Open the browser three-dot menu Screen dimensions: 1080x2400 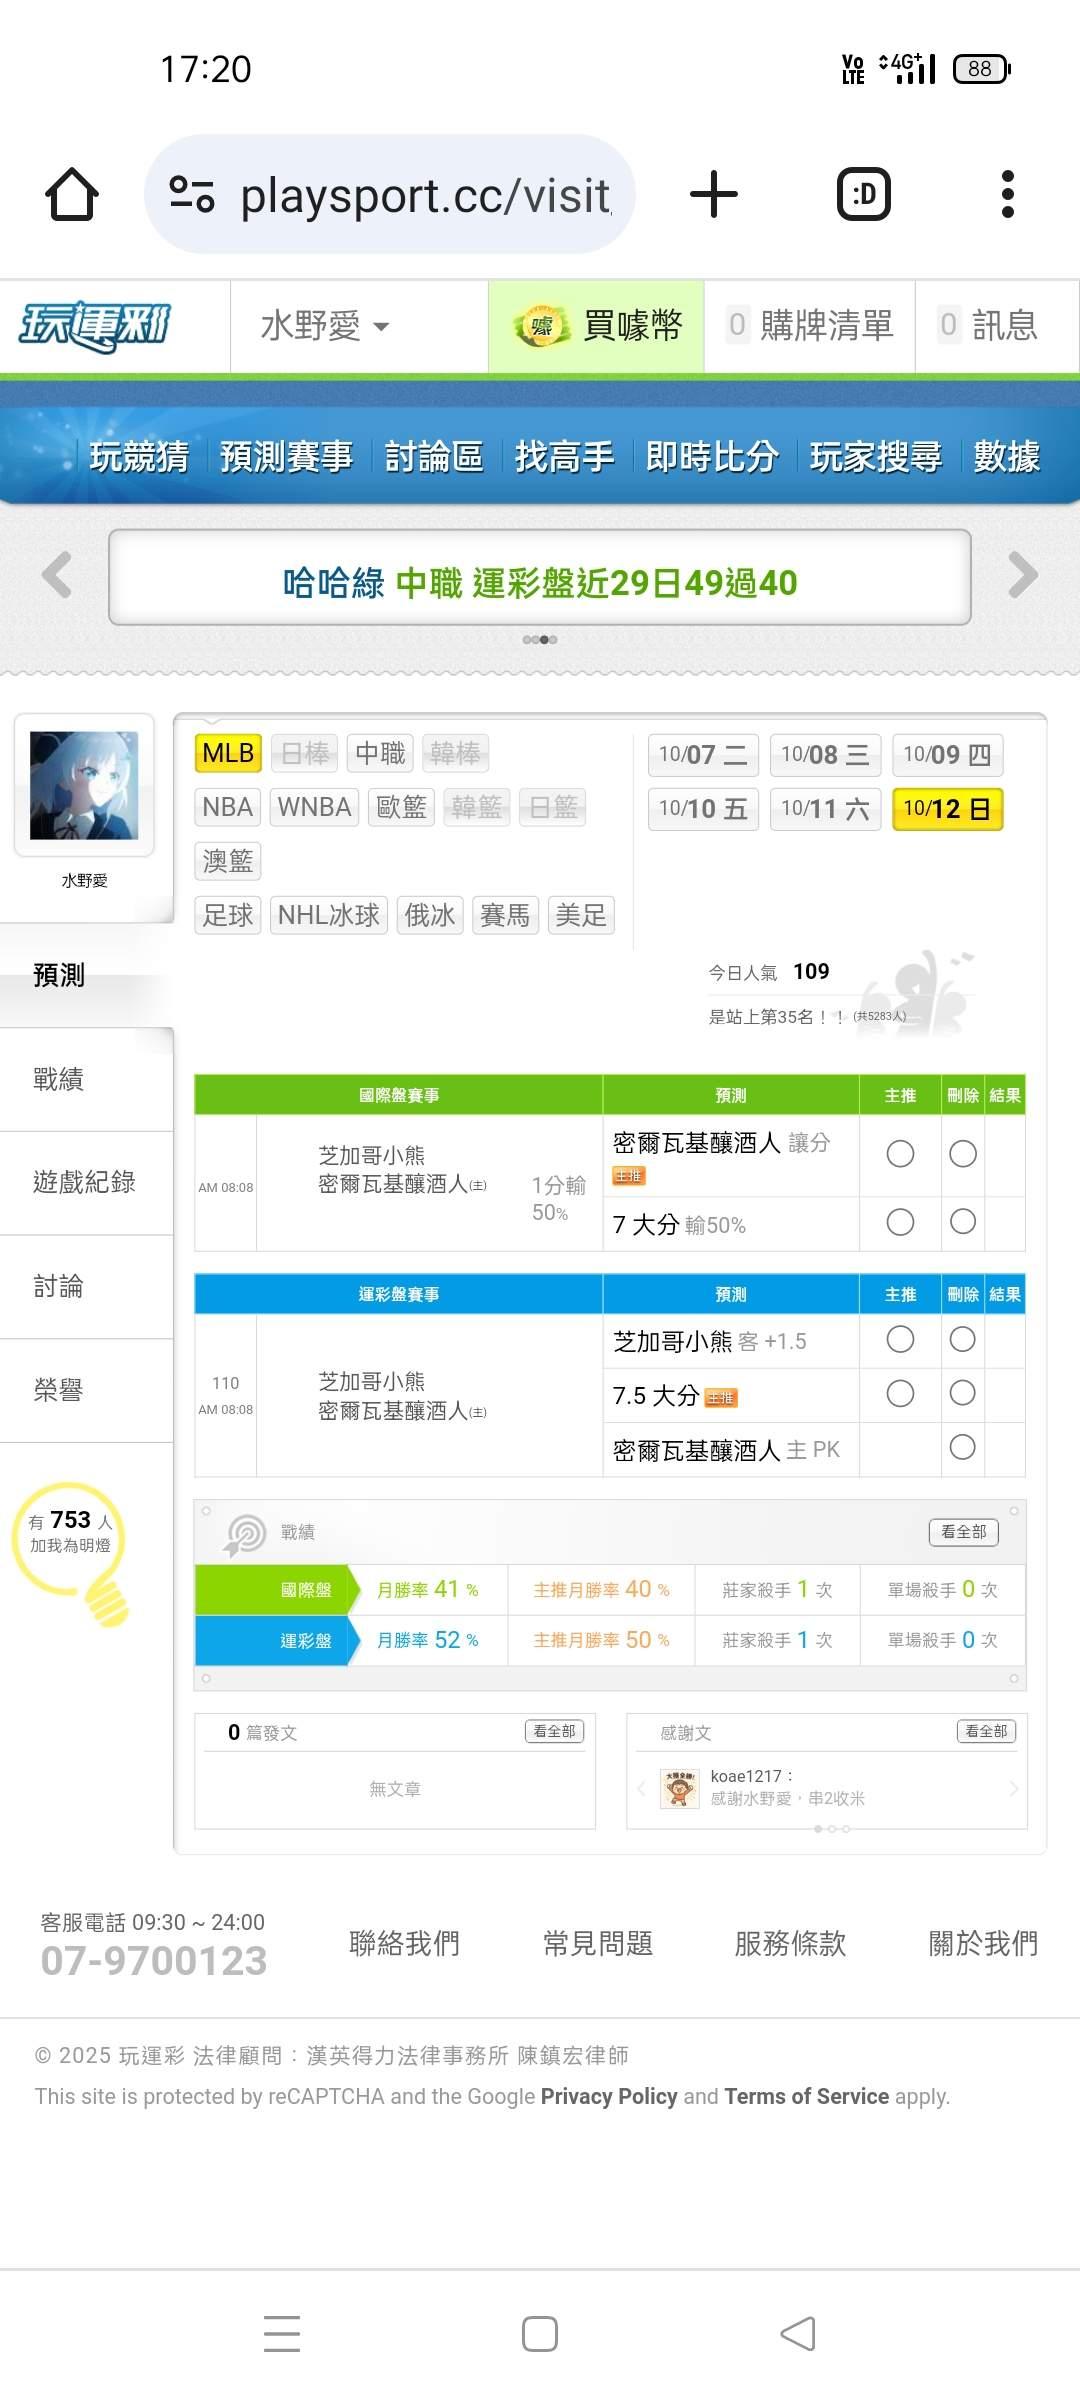[x=1007, y=194]
